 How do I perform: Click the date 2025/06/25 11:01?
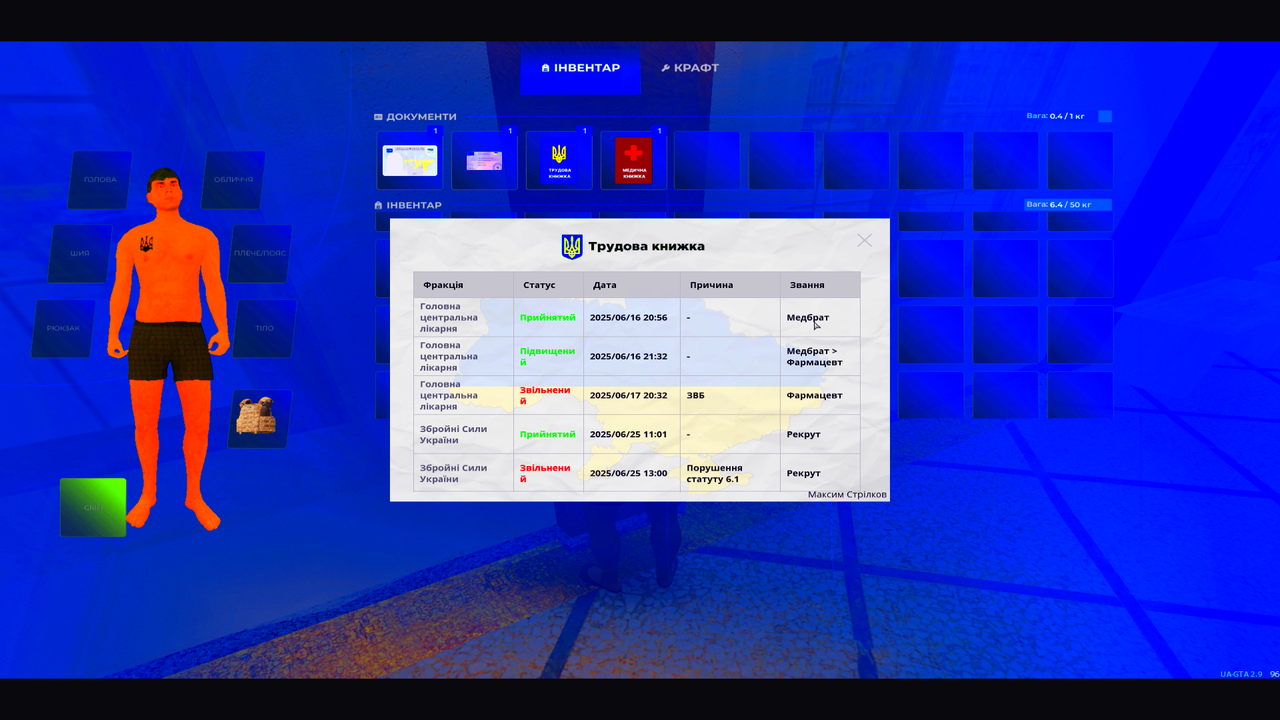coord(629,434)
